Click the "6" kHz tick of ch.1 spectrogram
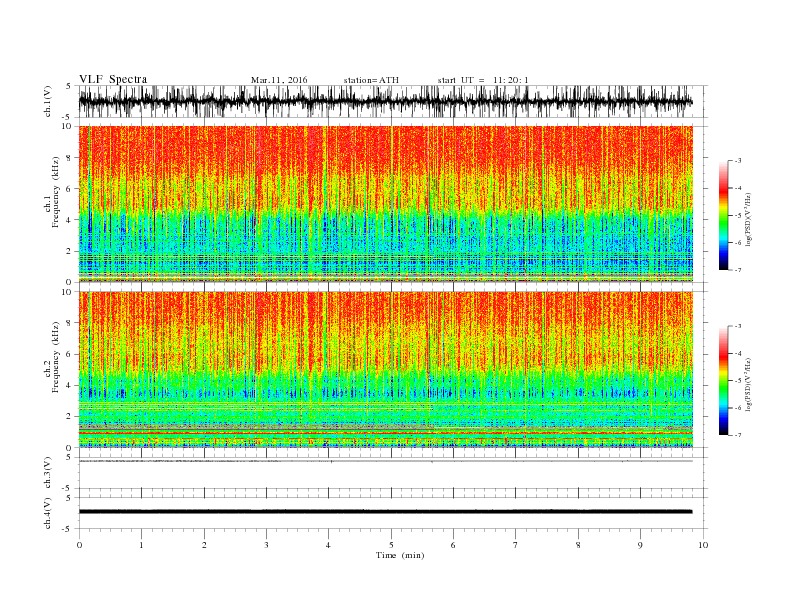 coord(70,189)
